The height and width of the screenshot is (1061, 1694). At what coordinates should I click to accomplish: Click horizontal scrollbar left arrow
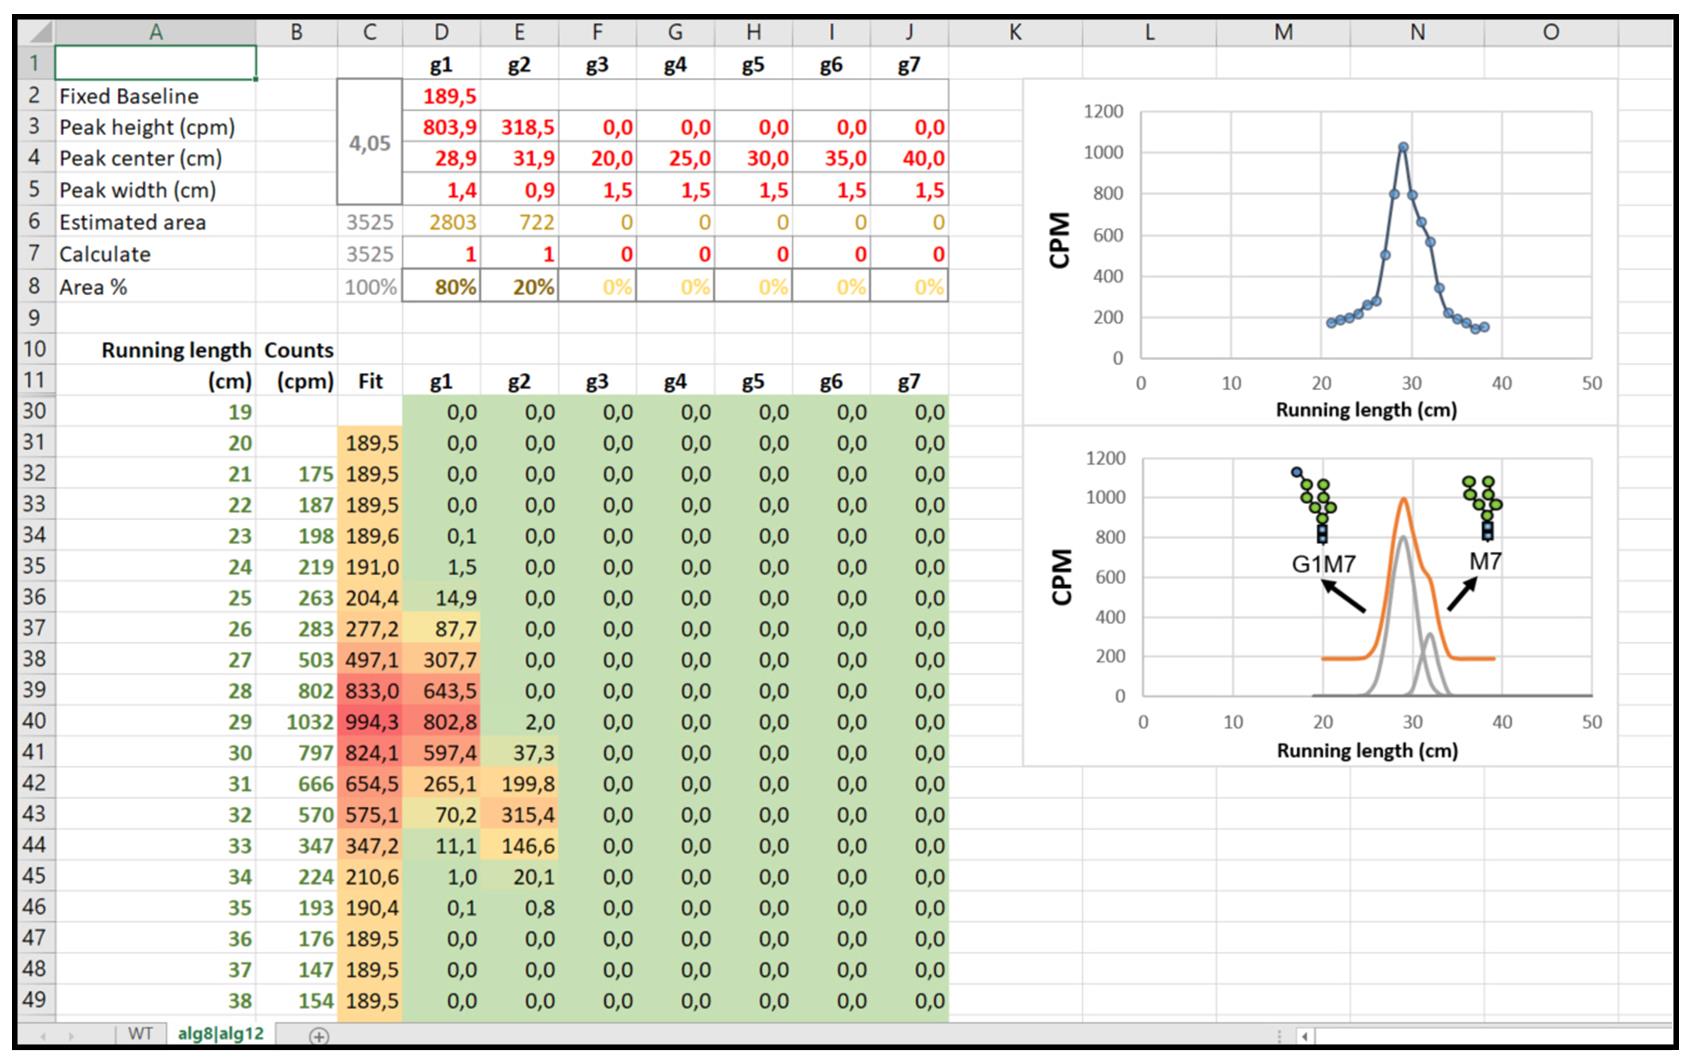[x=1305, y=1036]
